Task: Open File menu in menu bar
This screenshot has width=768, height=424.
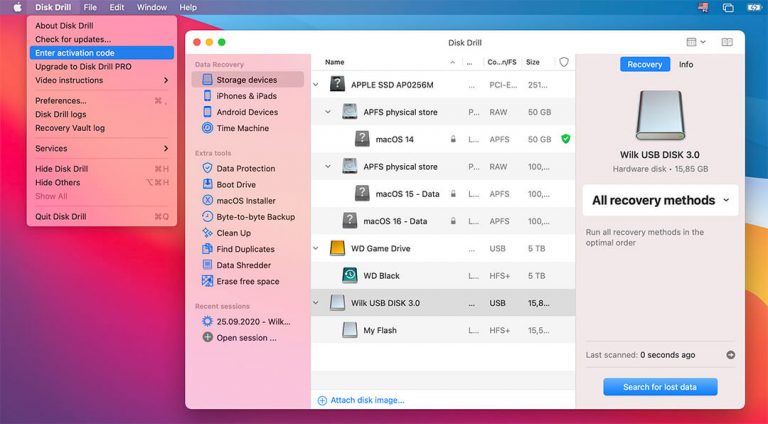Action: pyautogui.click(x=90, y=7)
